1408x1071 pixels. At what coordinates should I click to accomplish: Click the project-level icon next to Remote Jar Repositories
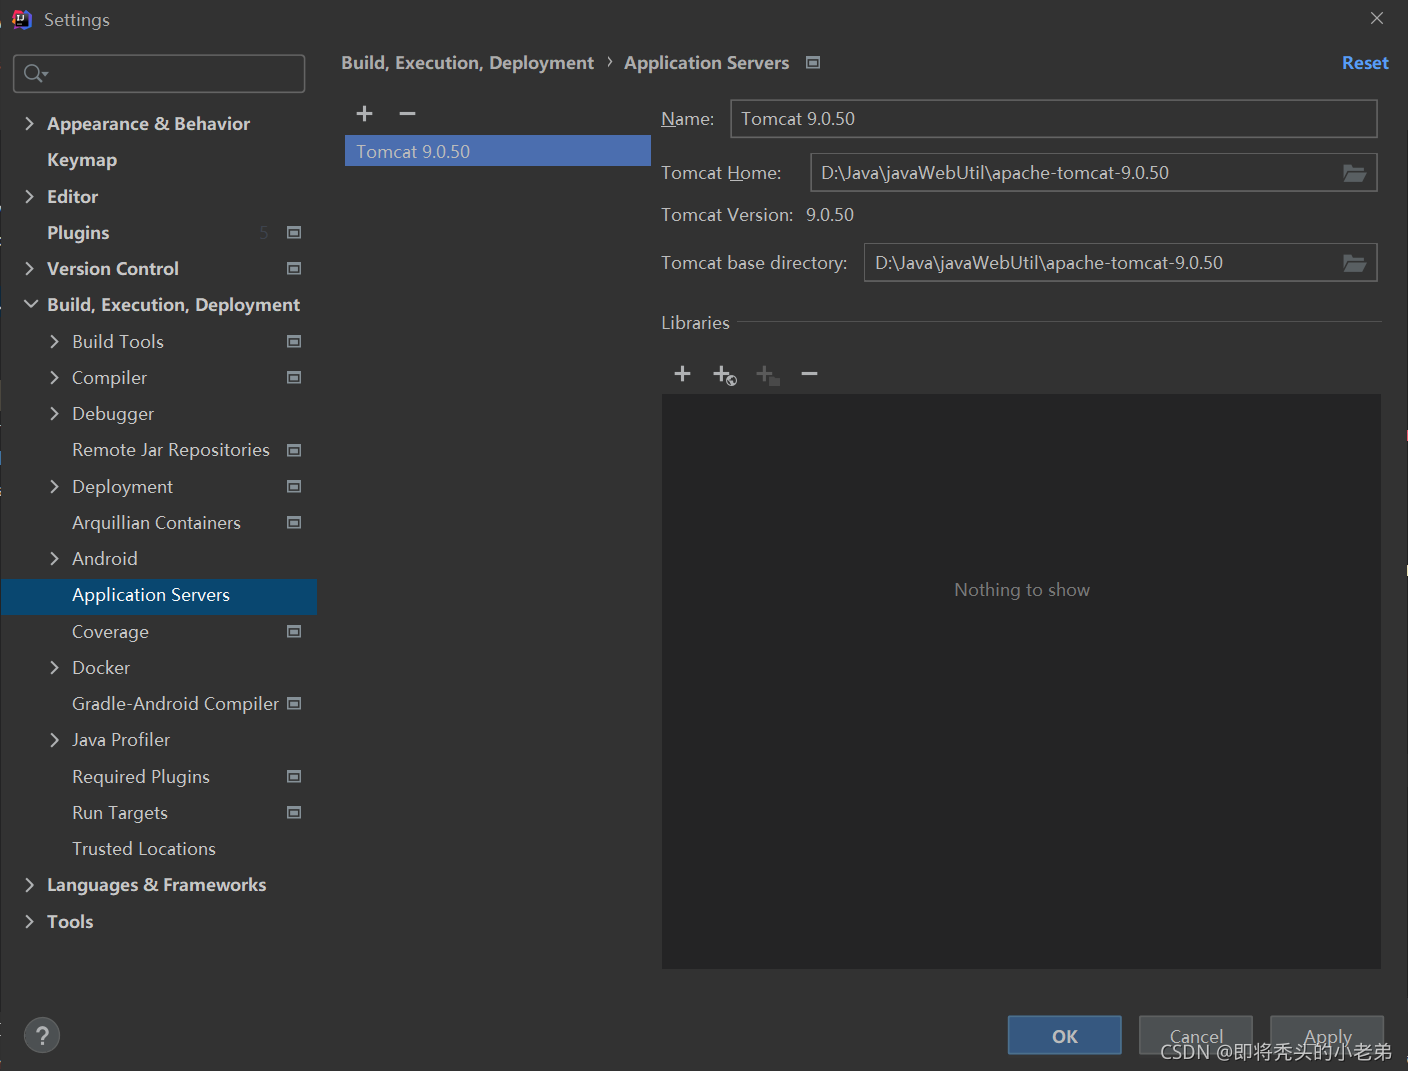click(294, 450)
